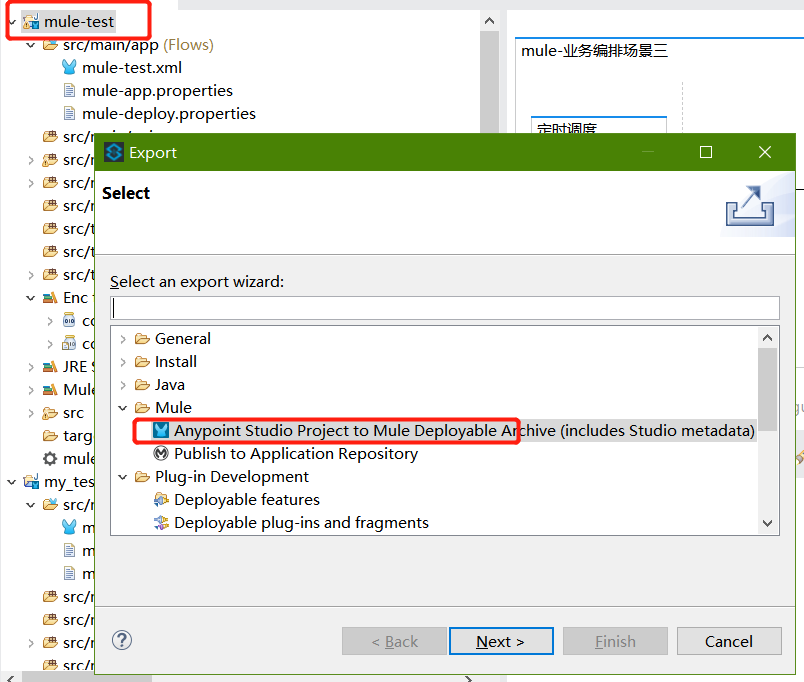This screenshot has height=682, width=804.
Task: Select the Java folder item
Action: (x=170, y=385)
